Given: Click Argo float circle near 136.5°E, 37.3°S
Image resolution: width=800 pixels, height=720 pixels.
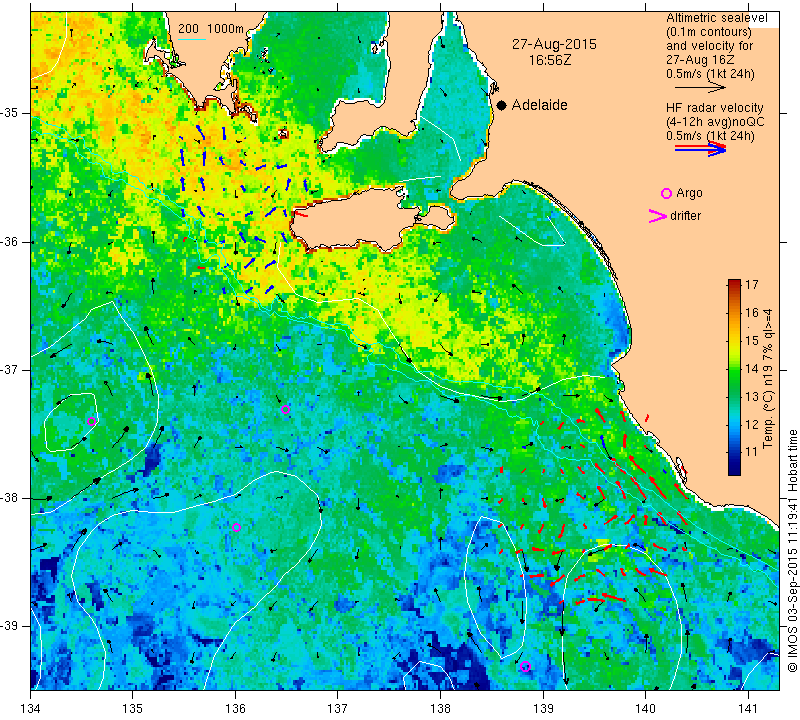Looking at the screenshot, I should (285, 409).
